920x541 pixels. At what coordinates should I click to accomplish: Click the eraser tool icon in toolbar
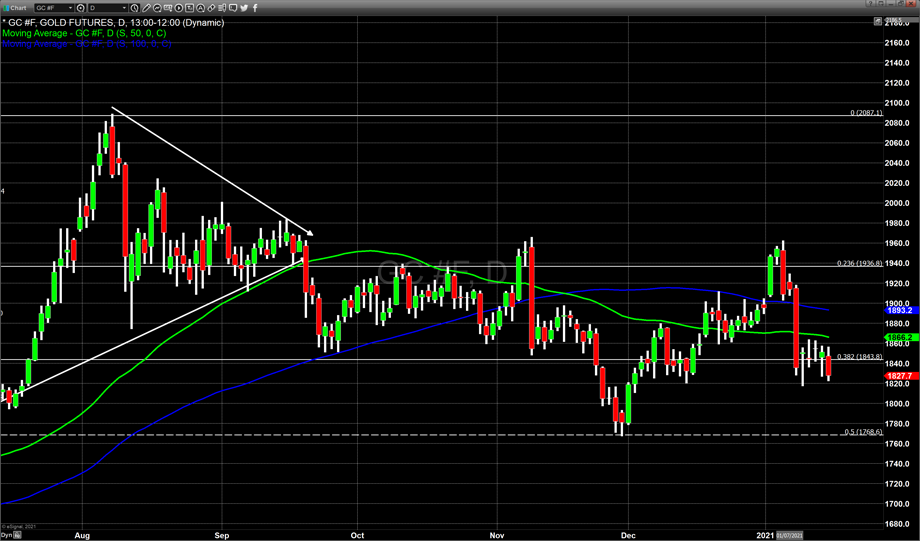[x=211, y=8]
